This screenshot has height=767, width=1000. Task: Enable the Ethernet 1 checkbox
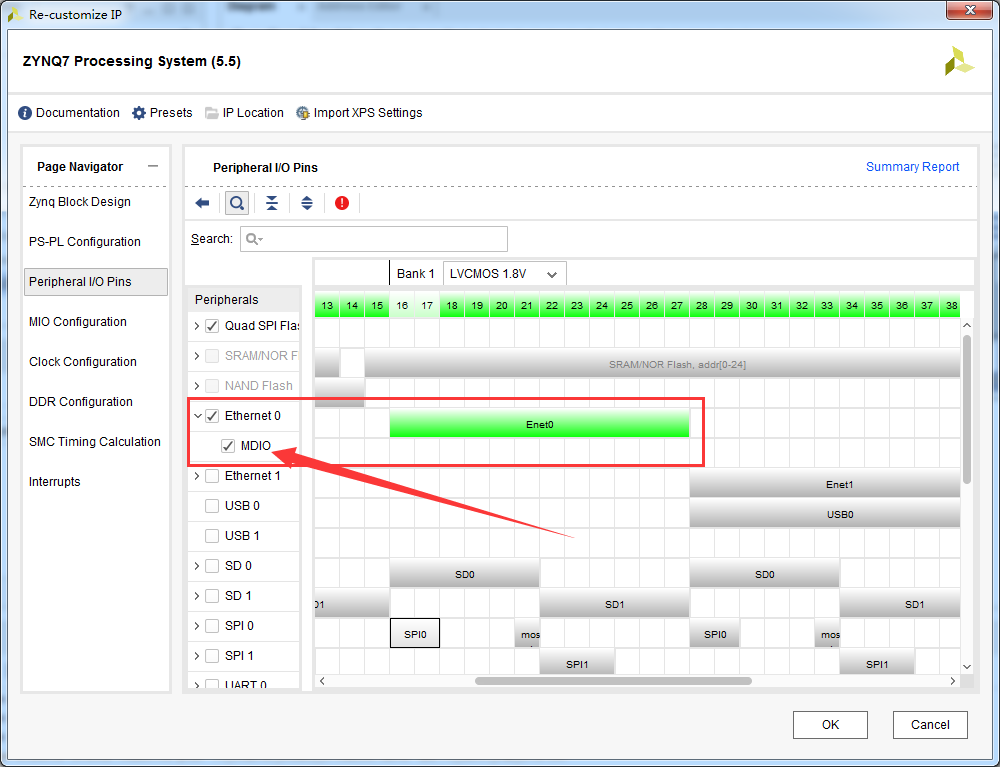click(212, 476)
